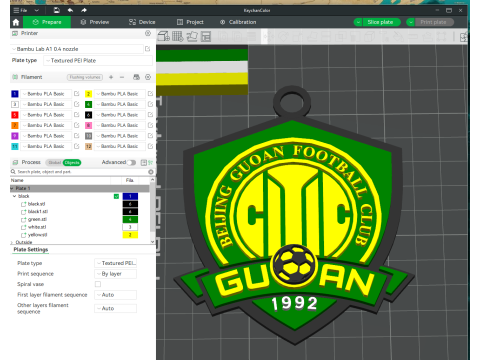This screenshot has width=480, height=360.
Task: Click the Undo arrow icon
Action: pyautogui.click(x=70, y=10)
